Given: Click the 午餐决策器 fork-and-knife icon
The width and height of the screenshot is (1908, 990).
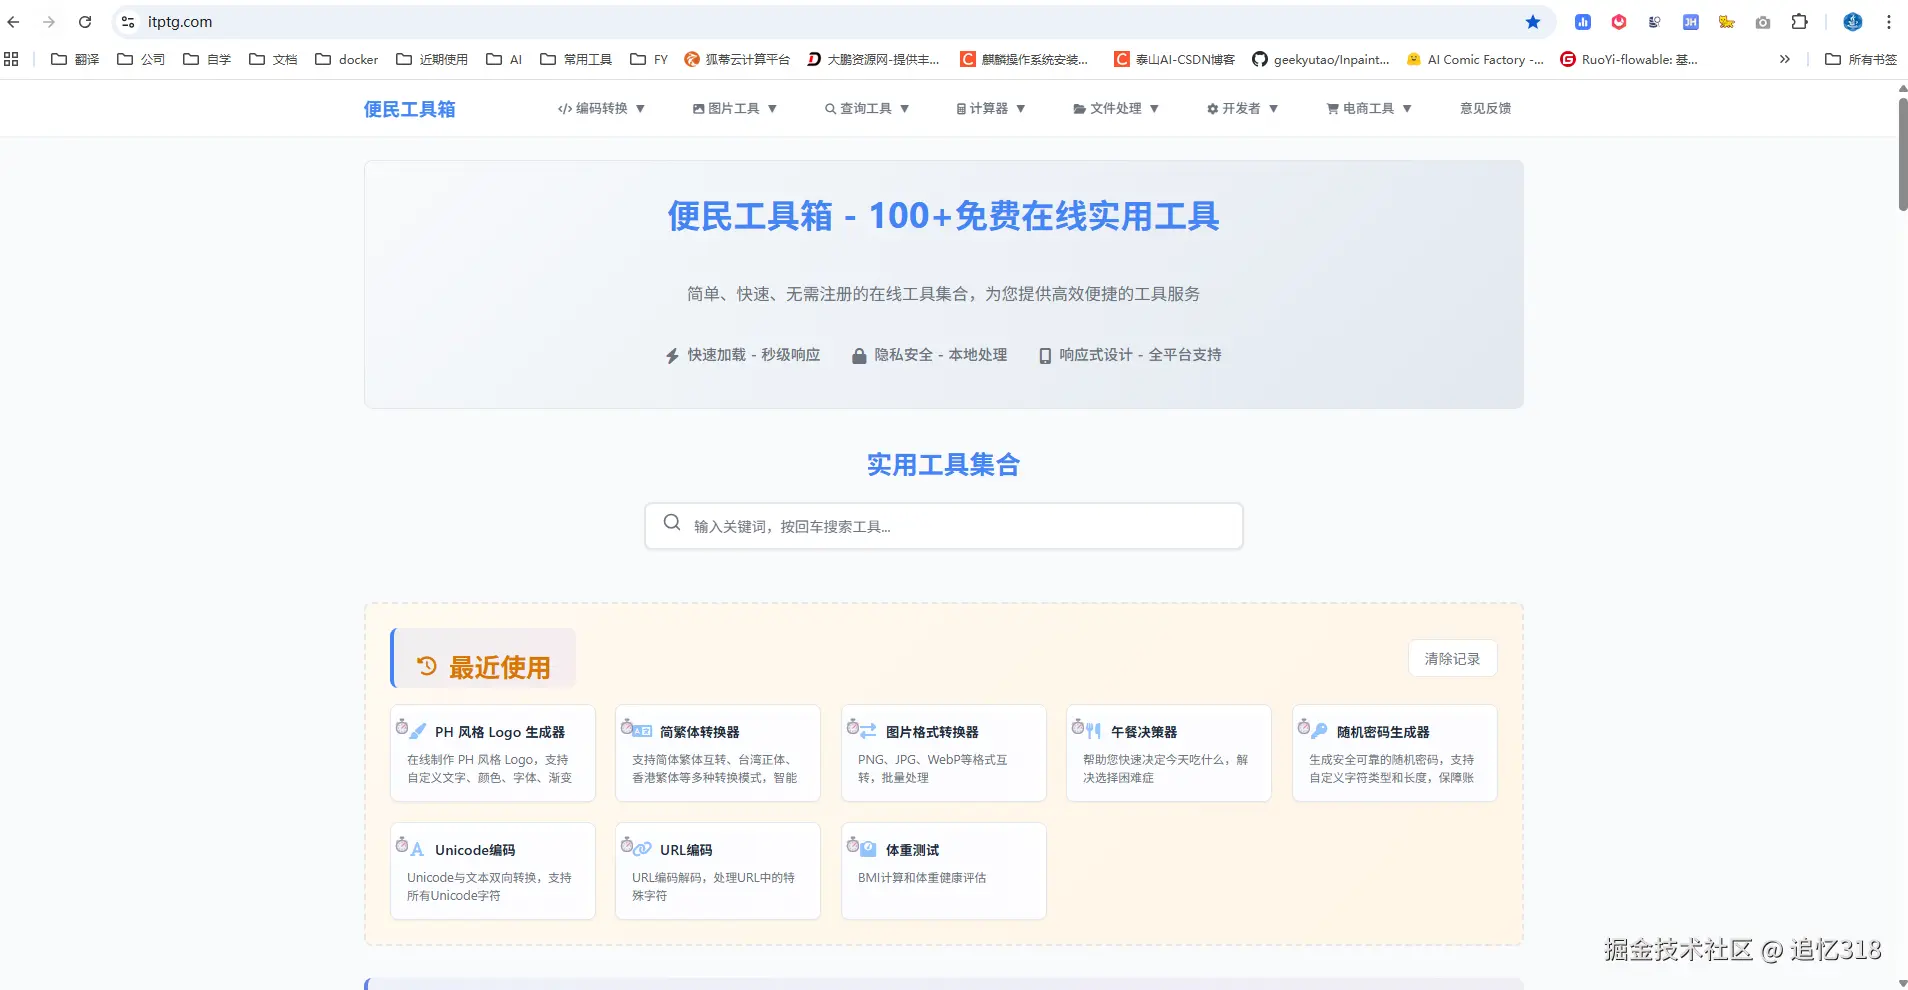Looking at the screenshot, I should [x=1094, y=731].
